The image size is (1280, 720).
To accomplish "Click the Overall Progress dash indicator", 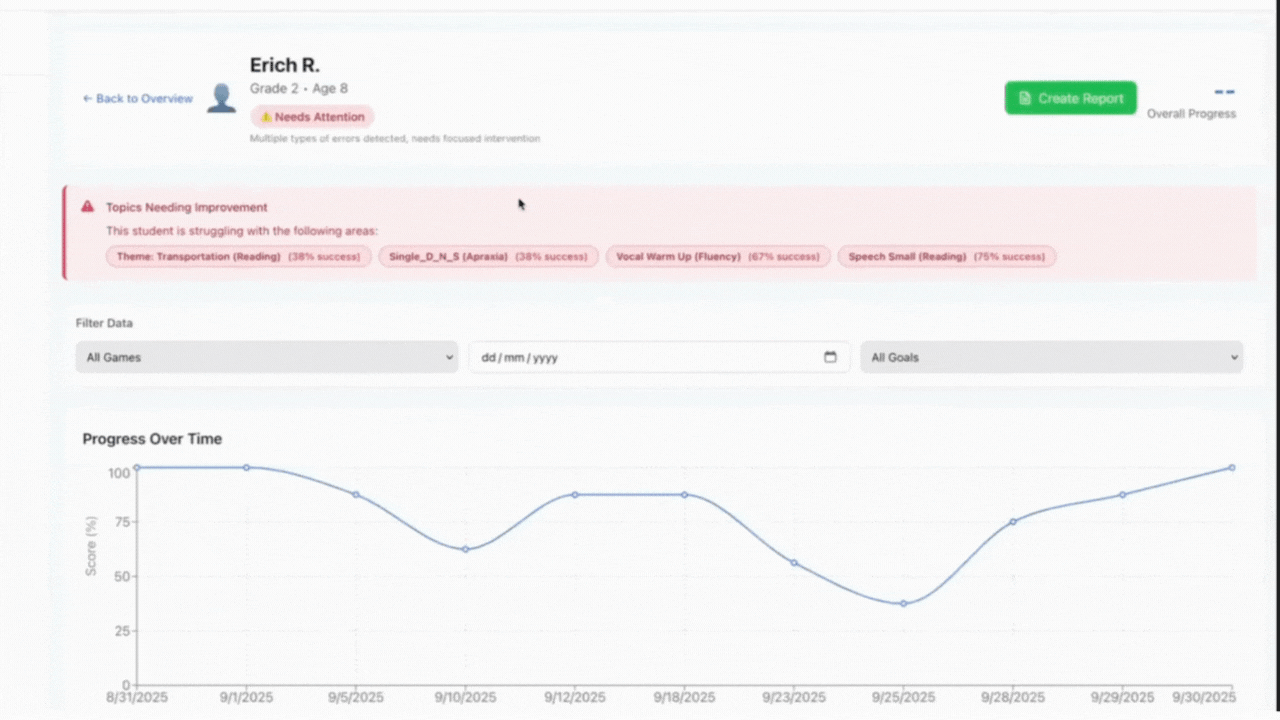I will click(x=1224, y=92).
